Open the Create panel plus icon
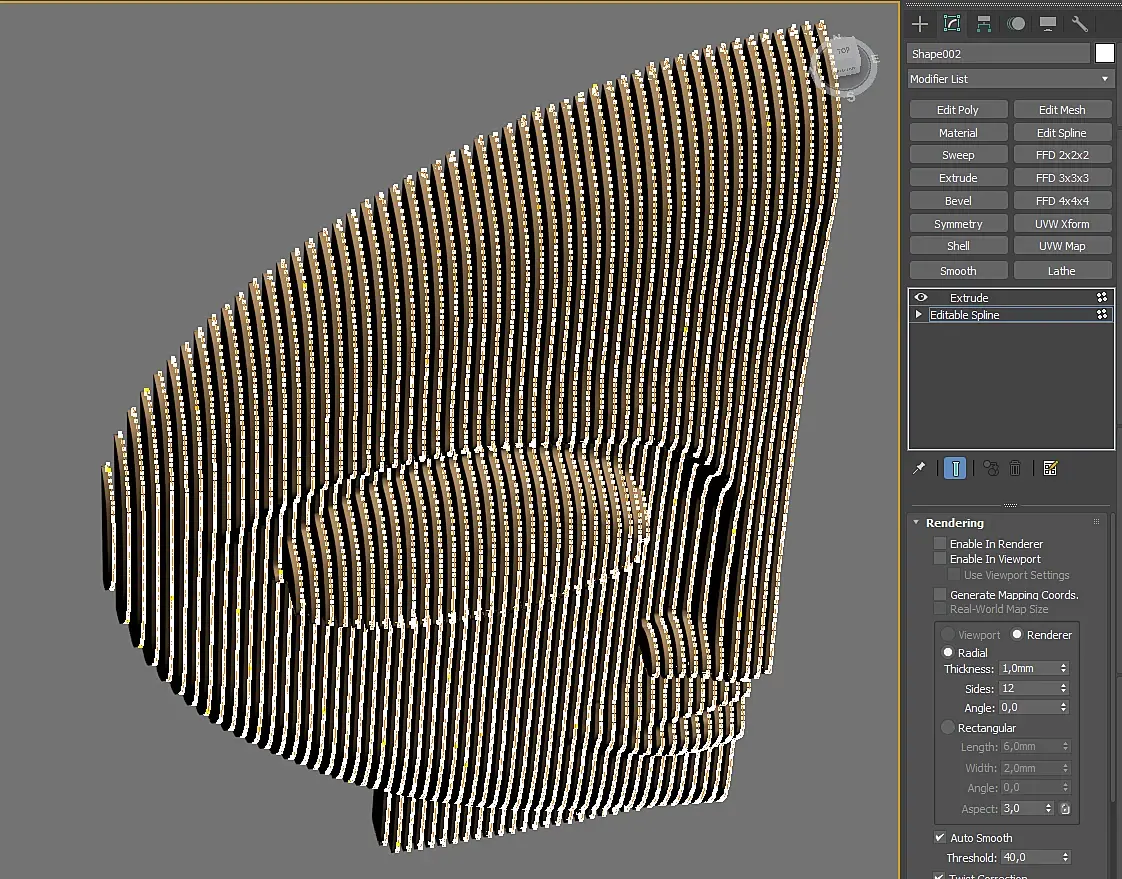Viewport: 1122px width, 879px height. click(x=919, y=24)
